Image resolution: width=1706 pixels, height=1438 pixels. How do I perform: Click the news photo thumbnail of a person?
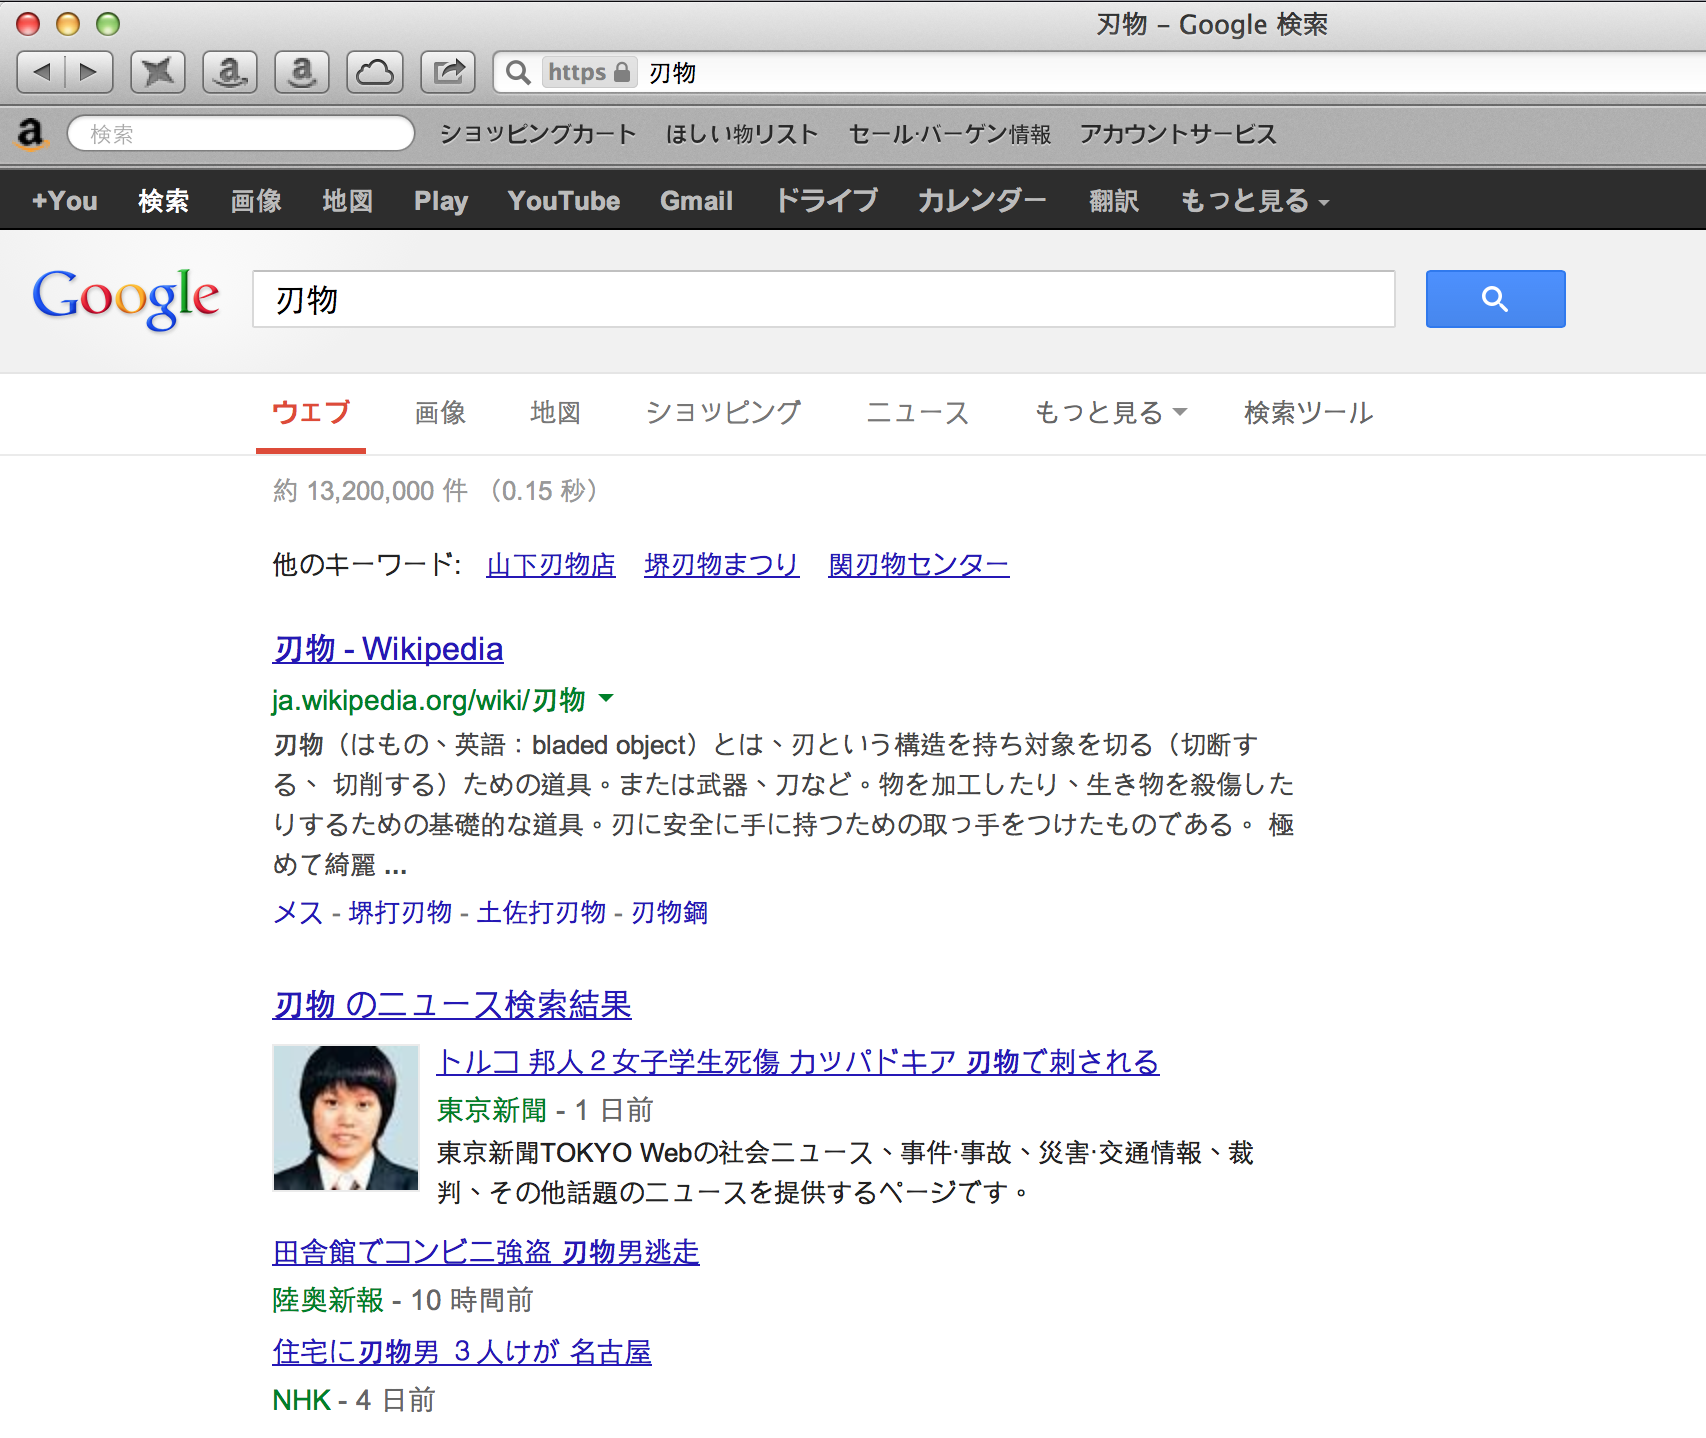click(x=346, y=1118)
